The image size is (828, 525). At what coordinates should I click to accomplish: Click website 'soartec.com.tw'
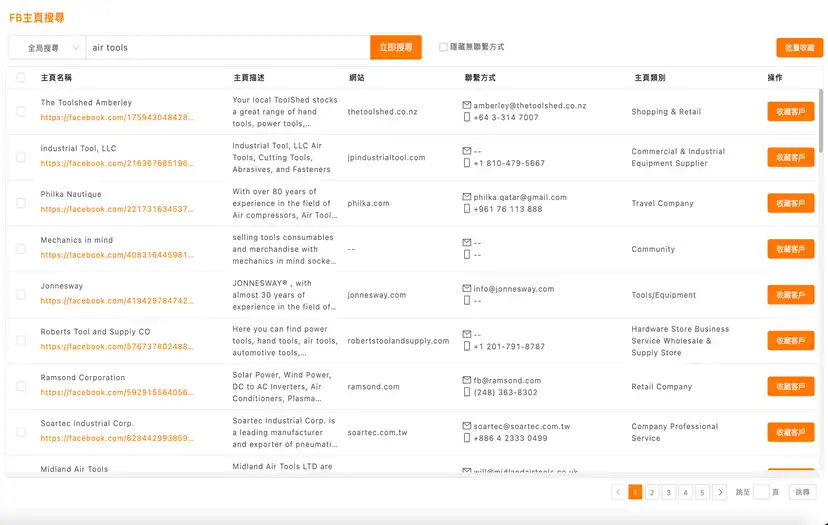[x=378, y=432]
